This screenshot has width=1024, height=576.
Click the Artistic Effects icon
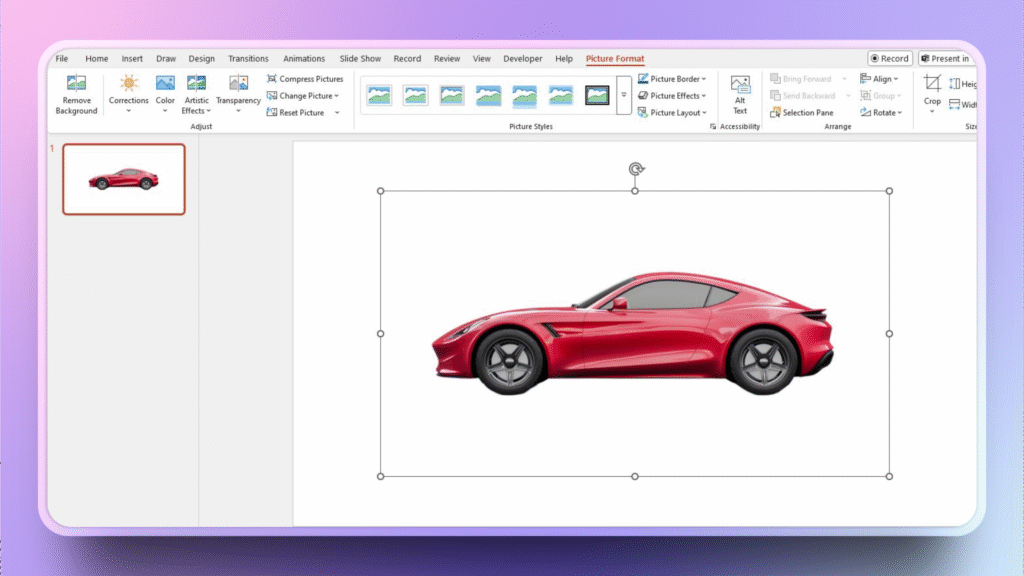click(x=196, y=84)
